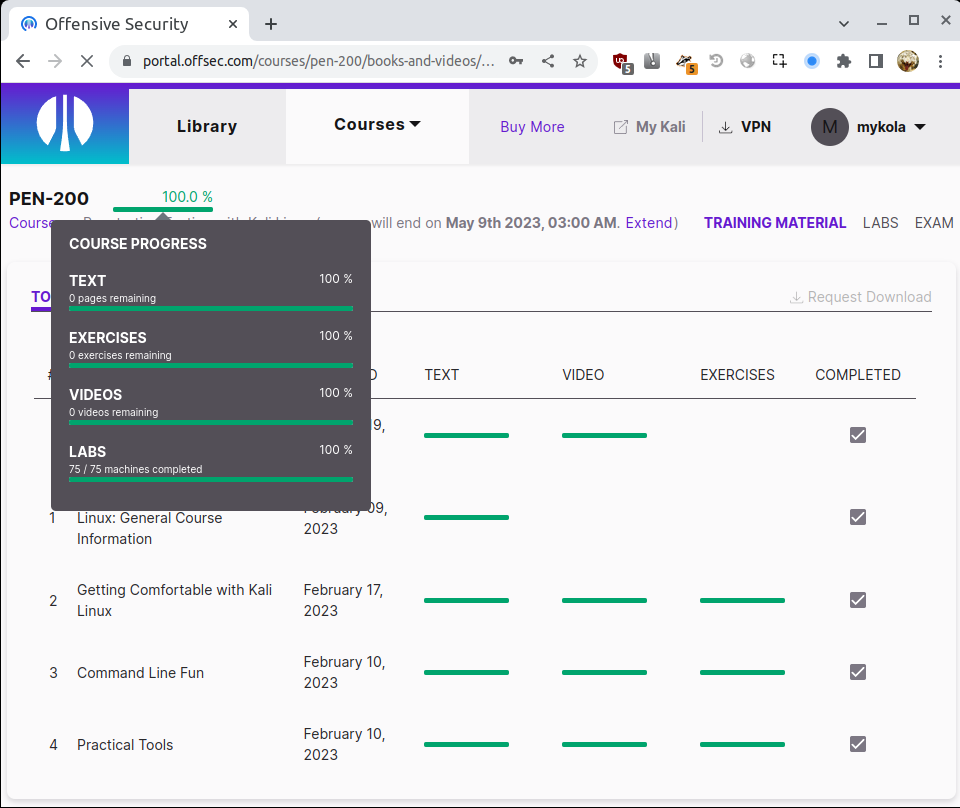Open the uBlock Origin extension
Image resolution: width=960 pixels, height=808 pixels.
tap(622, 62)
